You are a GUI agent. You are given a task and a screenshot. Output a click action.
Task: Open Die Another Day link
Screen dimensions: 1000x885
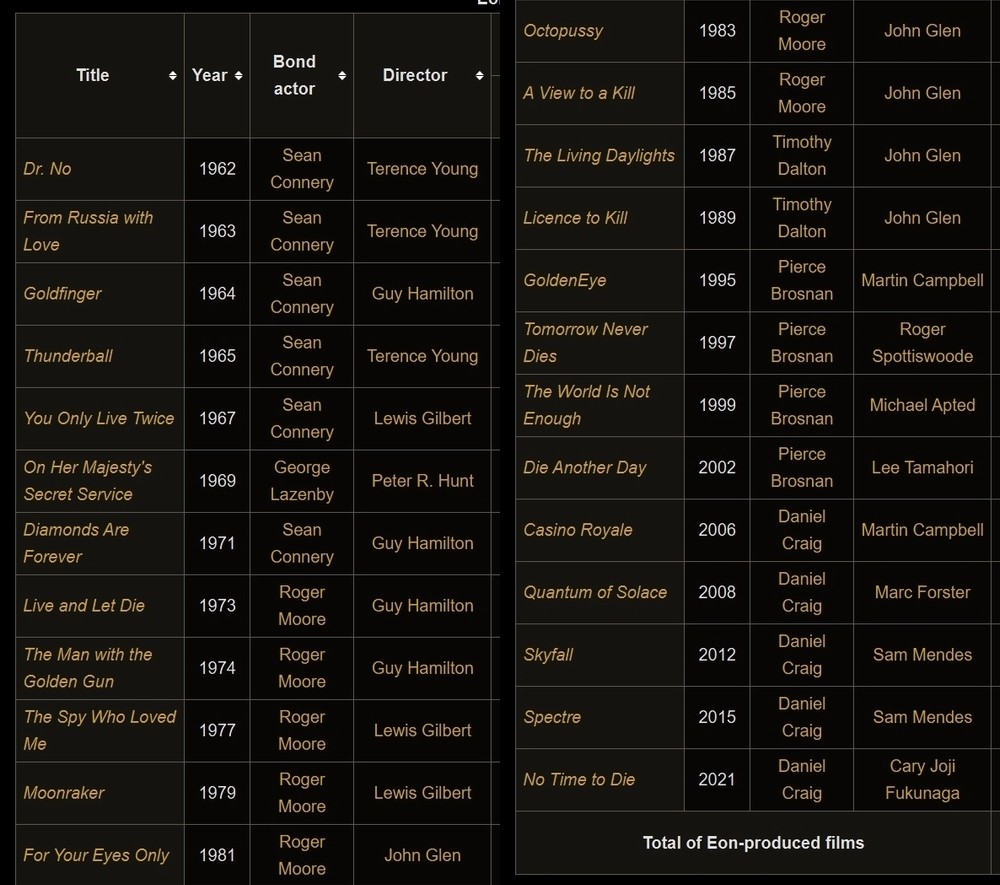(x=585, y=467)
